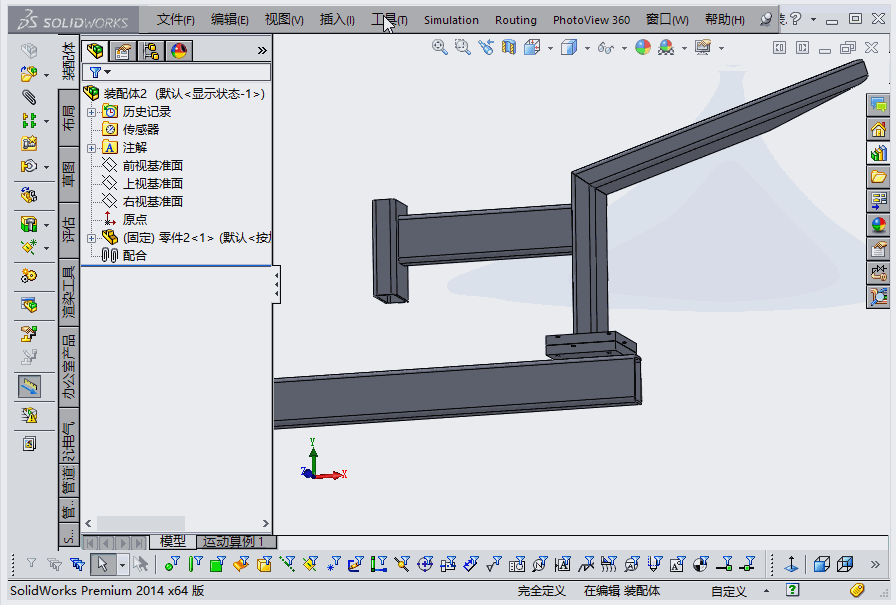Click the Reference Geometry icon

coord(29,247)
